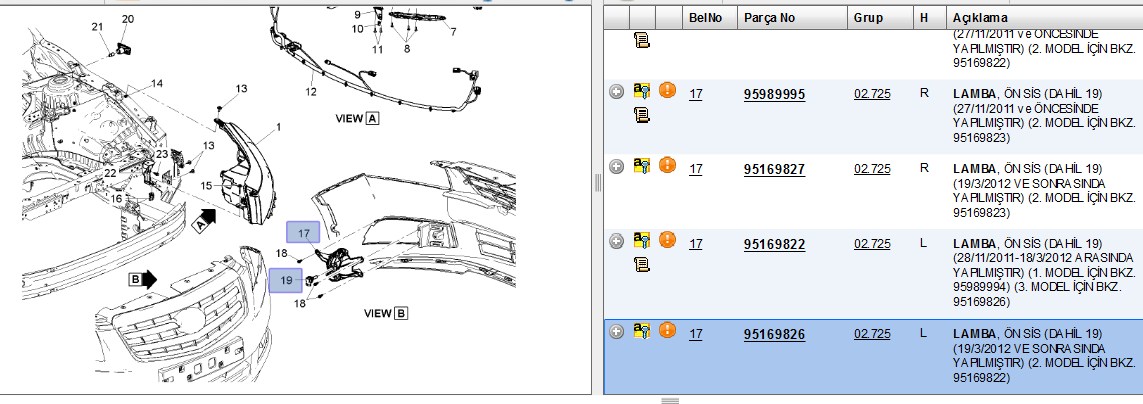Select callout 8 in View A

click(407, 49)
